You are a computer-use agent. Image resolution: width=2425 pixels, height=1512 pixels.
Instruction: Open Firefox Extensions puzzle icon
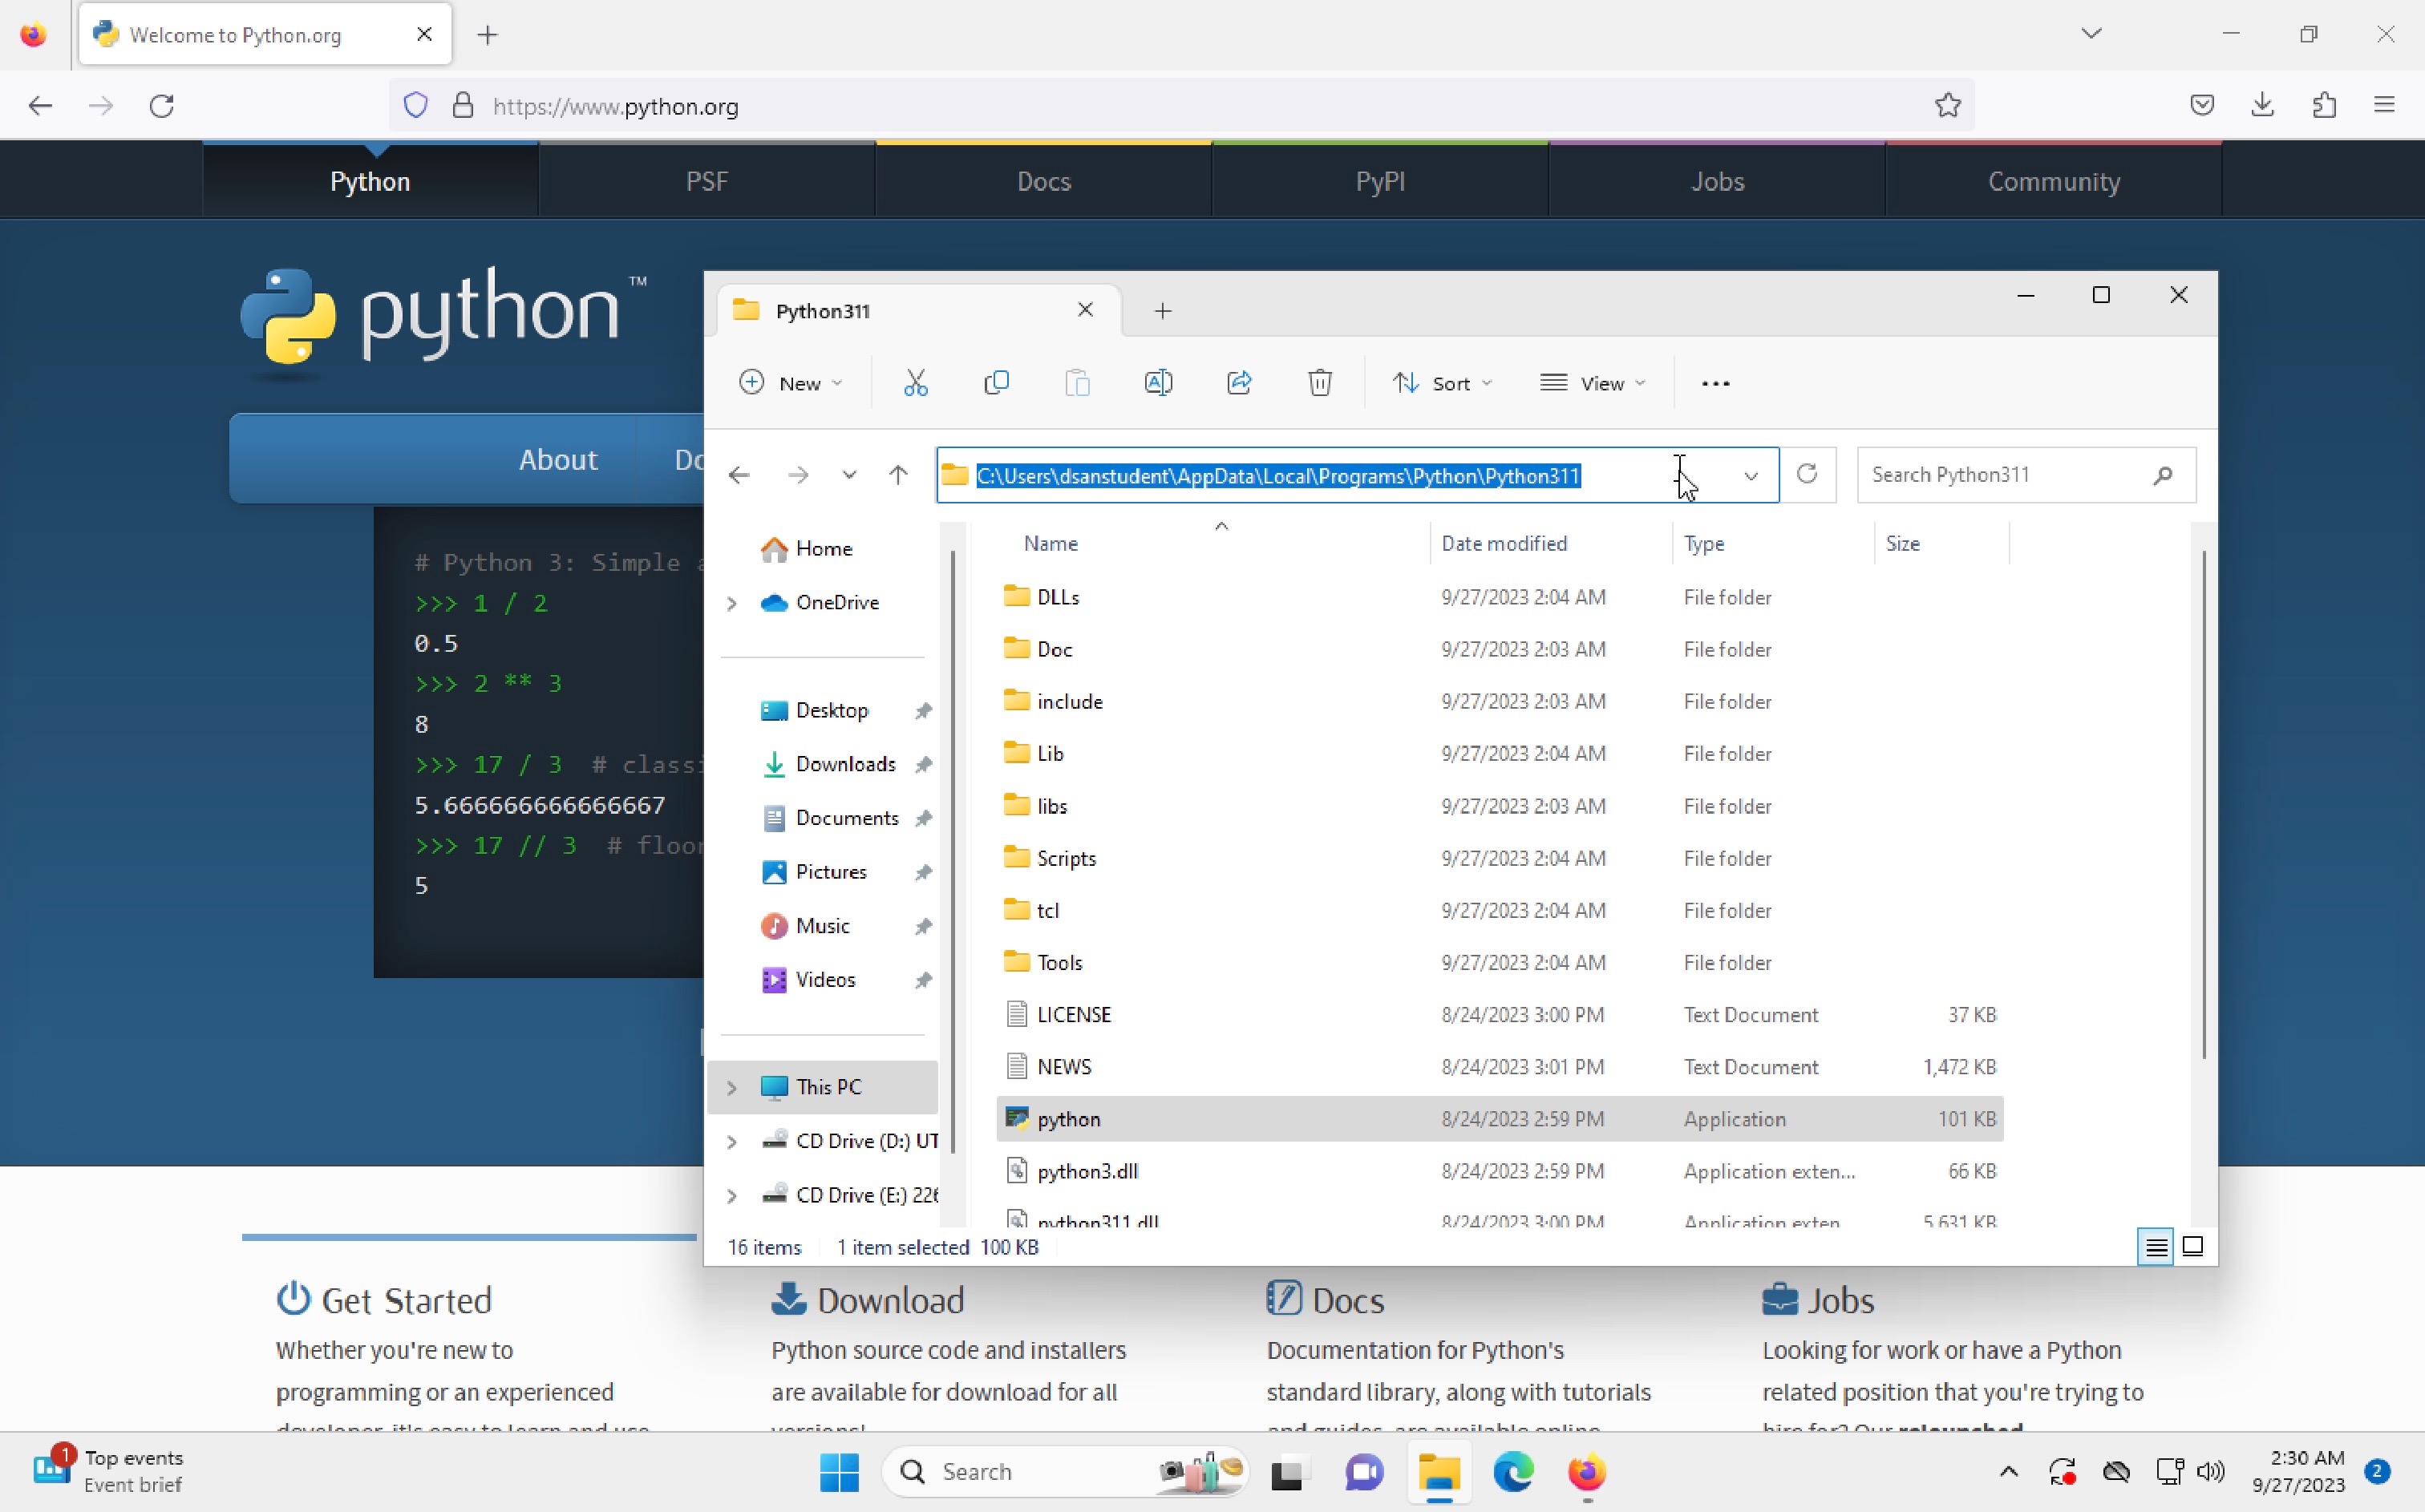[2324, 105]
